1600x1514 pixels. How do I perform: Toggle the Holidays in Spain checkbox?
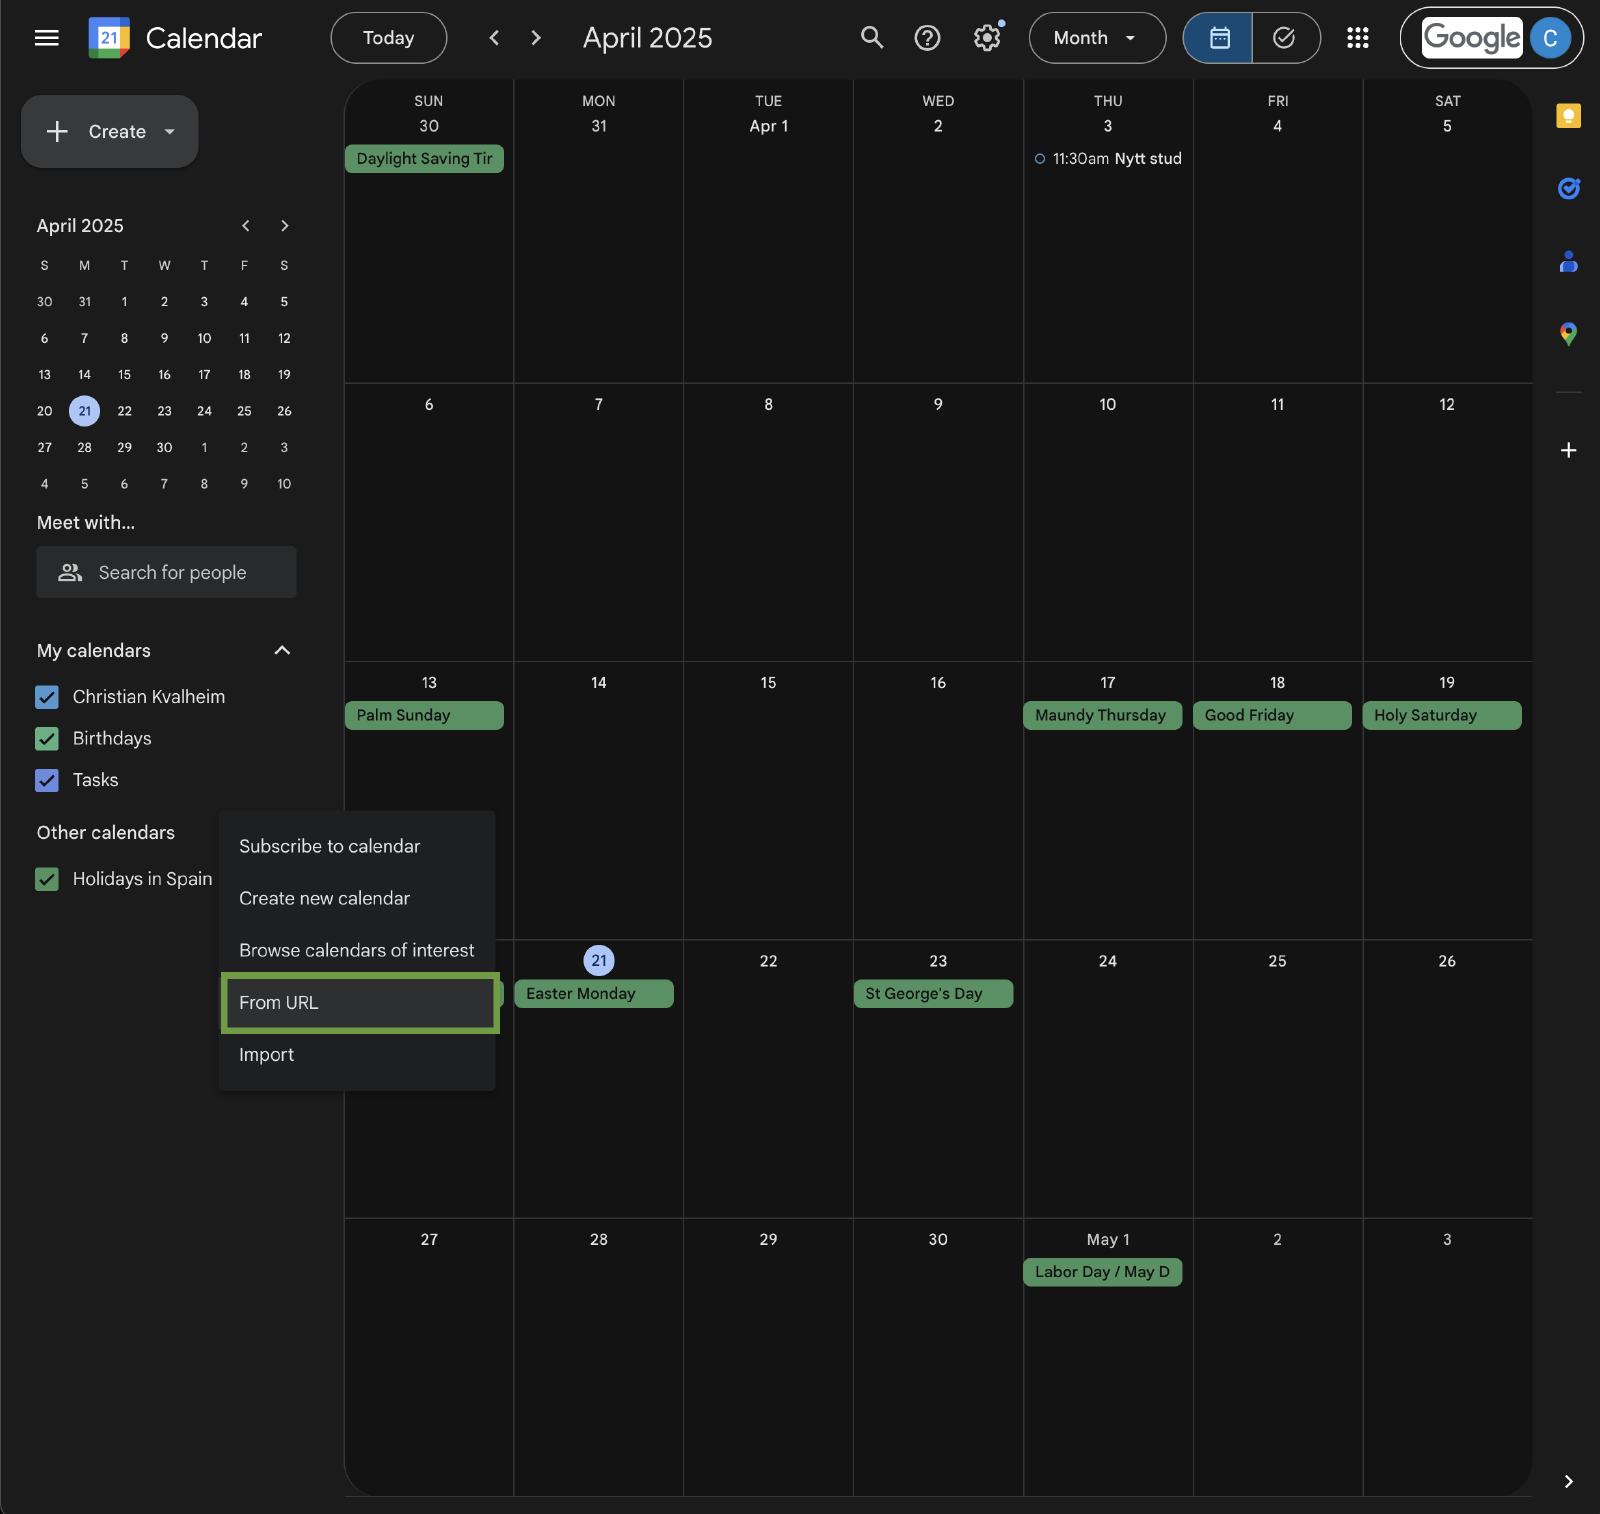[x=47, y=879]
